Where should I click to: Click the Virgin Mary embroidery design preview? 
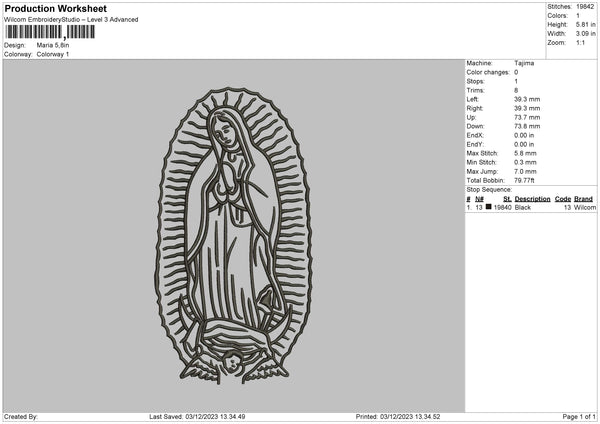pyautogui.click(x=233, y=236)
